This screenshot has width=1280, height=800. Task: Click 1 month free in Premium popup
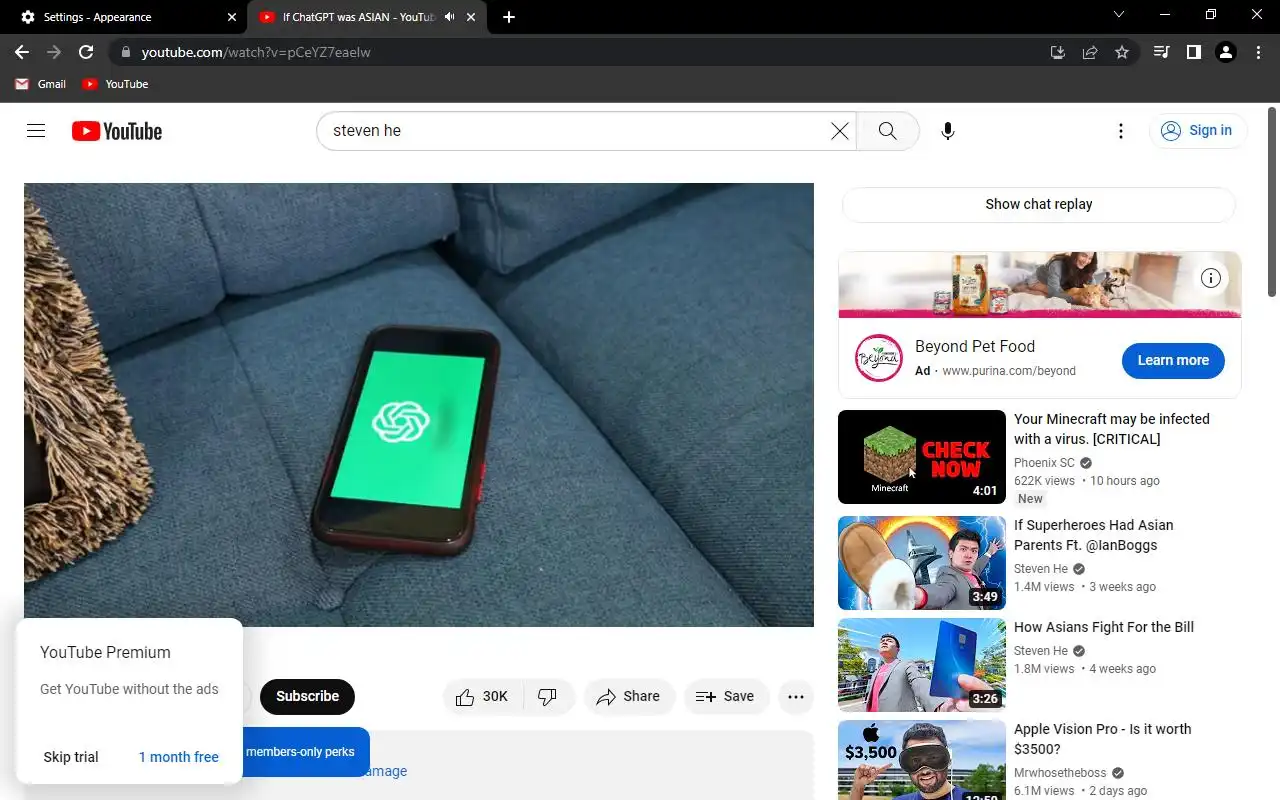179,757
